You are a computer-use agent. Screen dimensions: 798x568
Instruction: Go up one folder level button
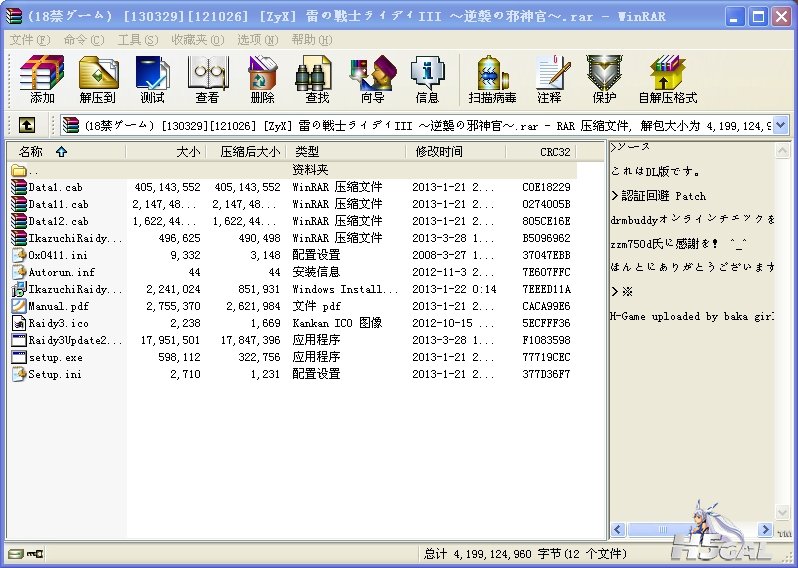click(27, 125)
